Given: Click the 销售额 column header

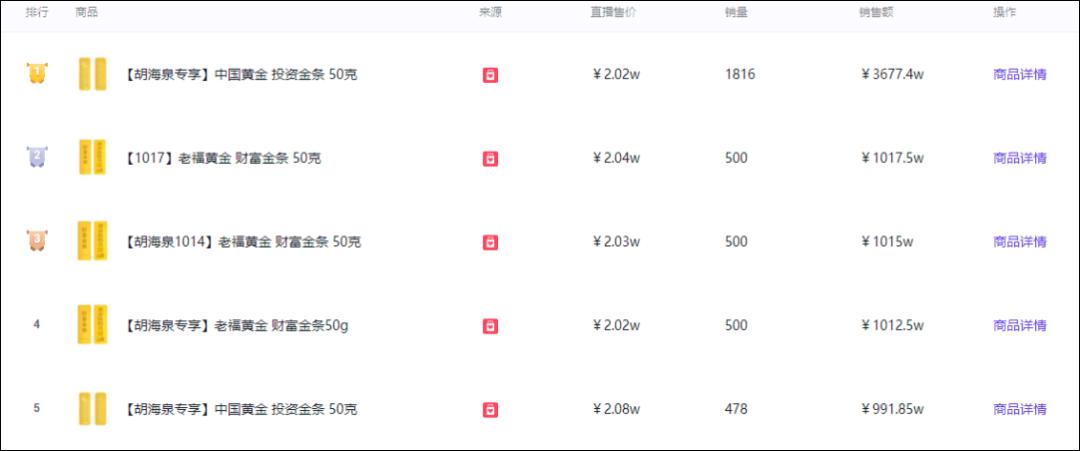Looking at the screenshot, I should (875, 13).
